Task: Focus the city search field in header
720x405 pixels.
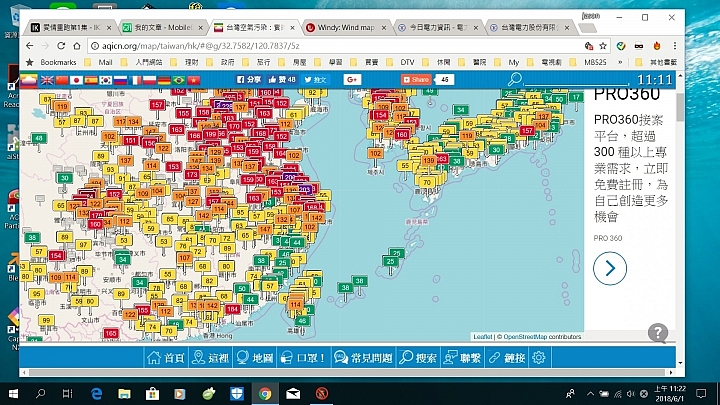Action: point(579,80)
